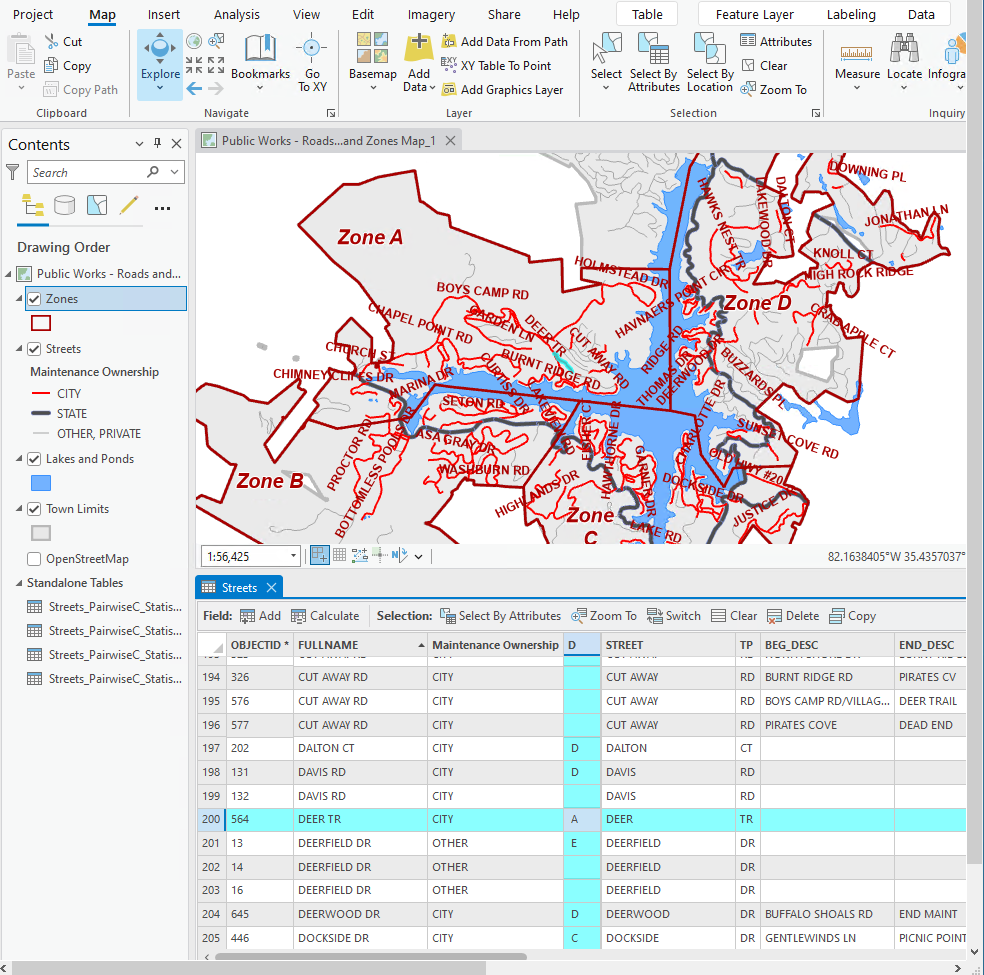Click the Bookmarks icon

click(x=260, y=55)
